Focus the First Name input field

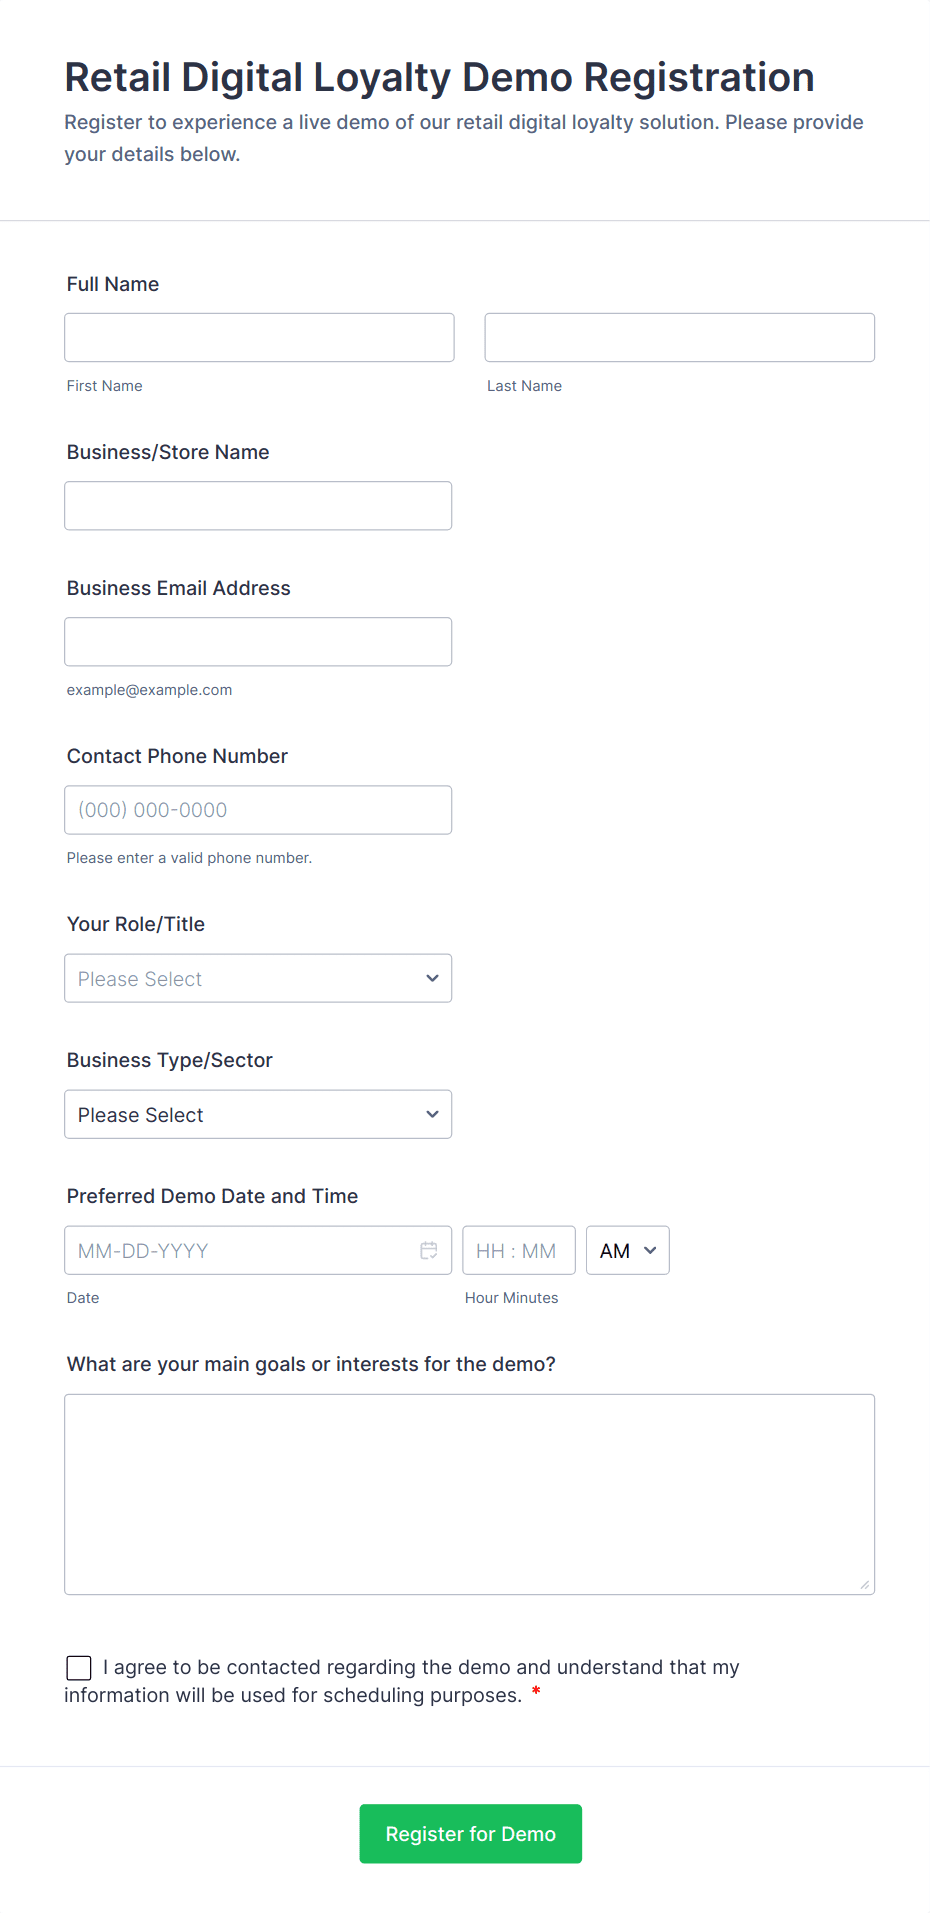[259, 337]
